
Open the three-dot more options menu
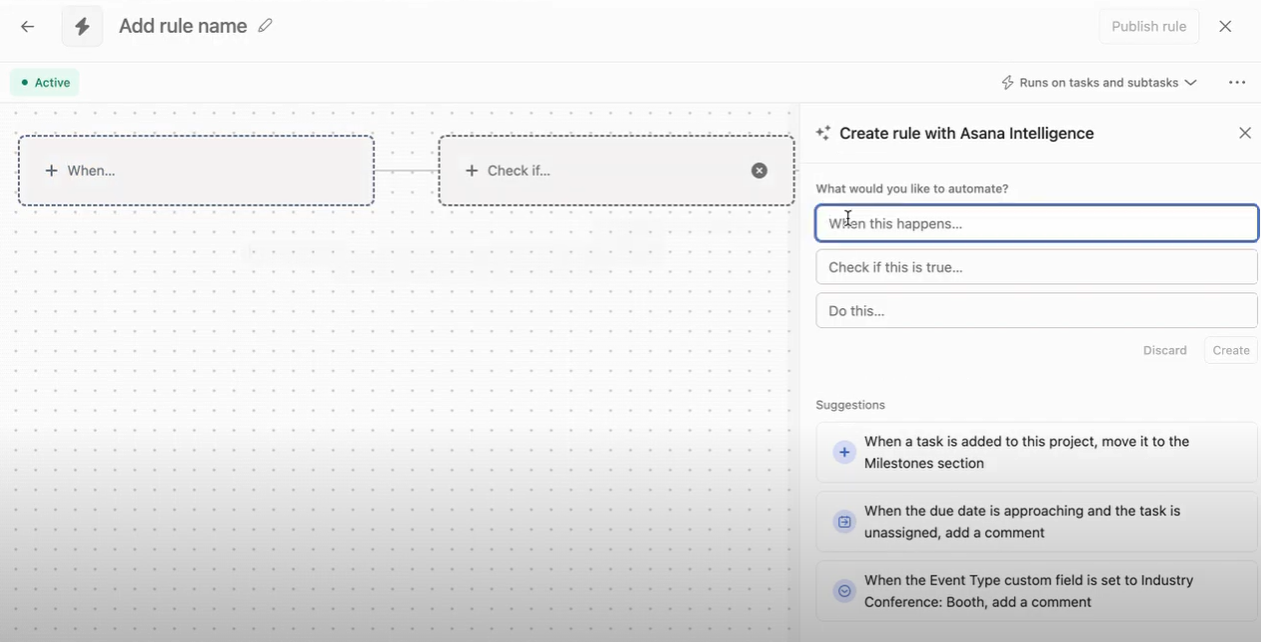coord(1237,83)
